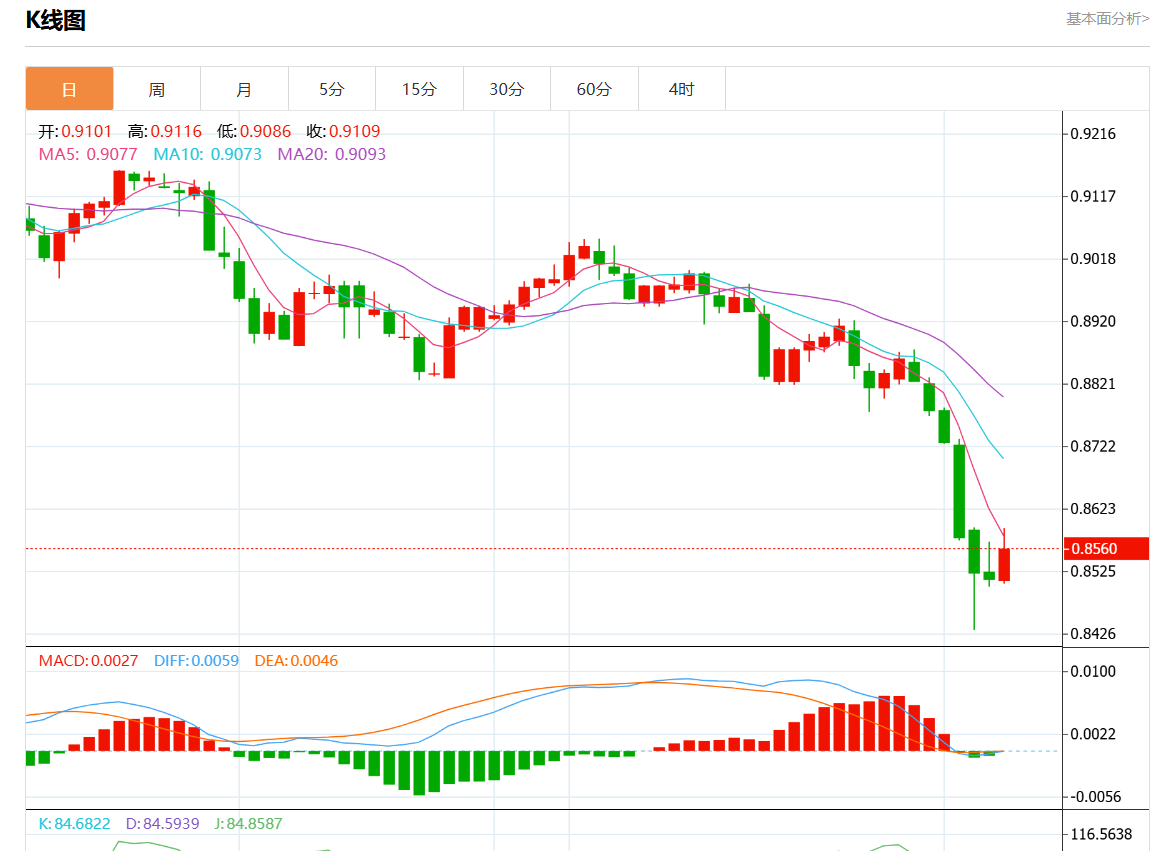The image size is (1175, 851).
Task: Click the D:84.5939 KDJ value
Action: click(x=163, y=824)
